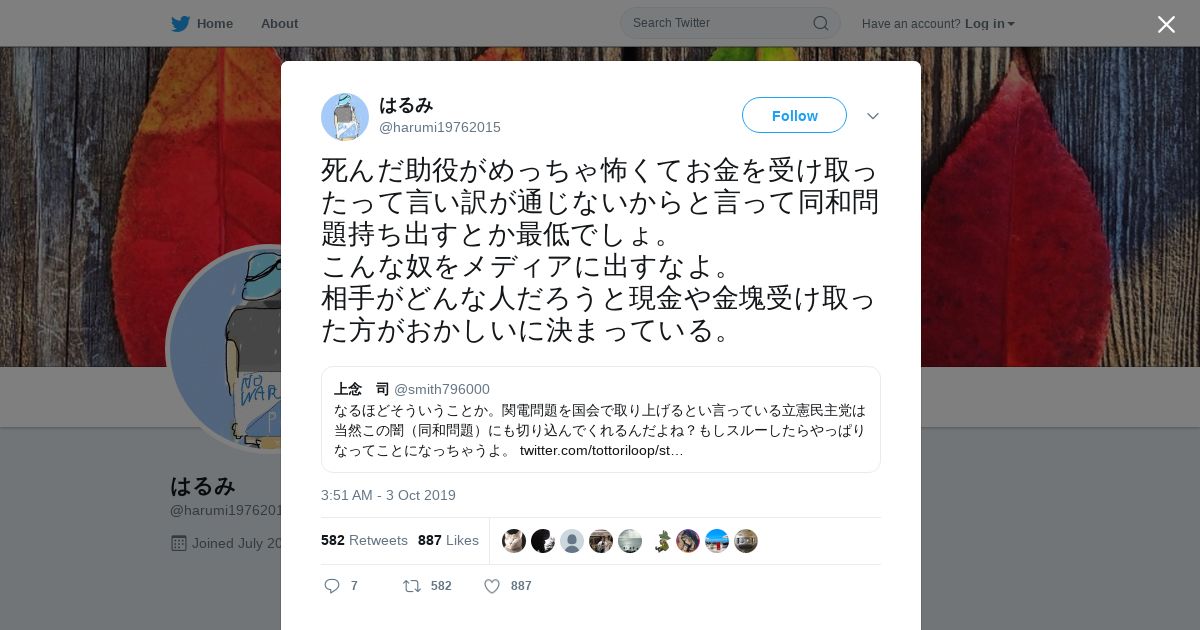Click the reply speech bubble icon
This screenshot has width=1200, height=630.
[x=332, y=586]
